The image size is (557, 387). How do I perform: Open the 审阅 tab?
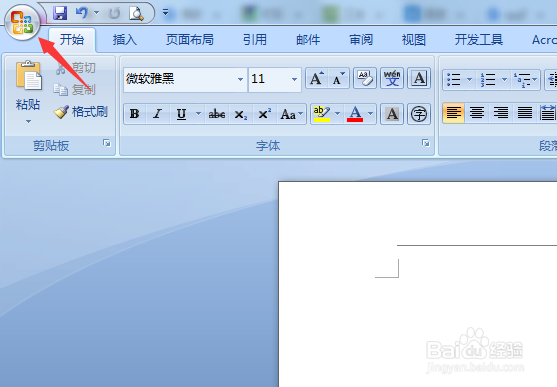361,39
